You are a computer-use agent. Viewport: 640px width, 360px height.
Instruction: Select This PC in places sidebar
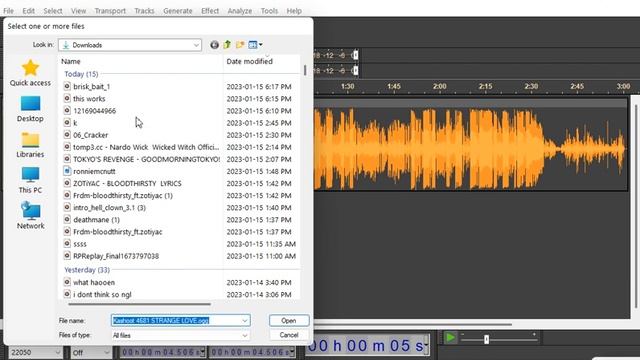30,180
